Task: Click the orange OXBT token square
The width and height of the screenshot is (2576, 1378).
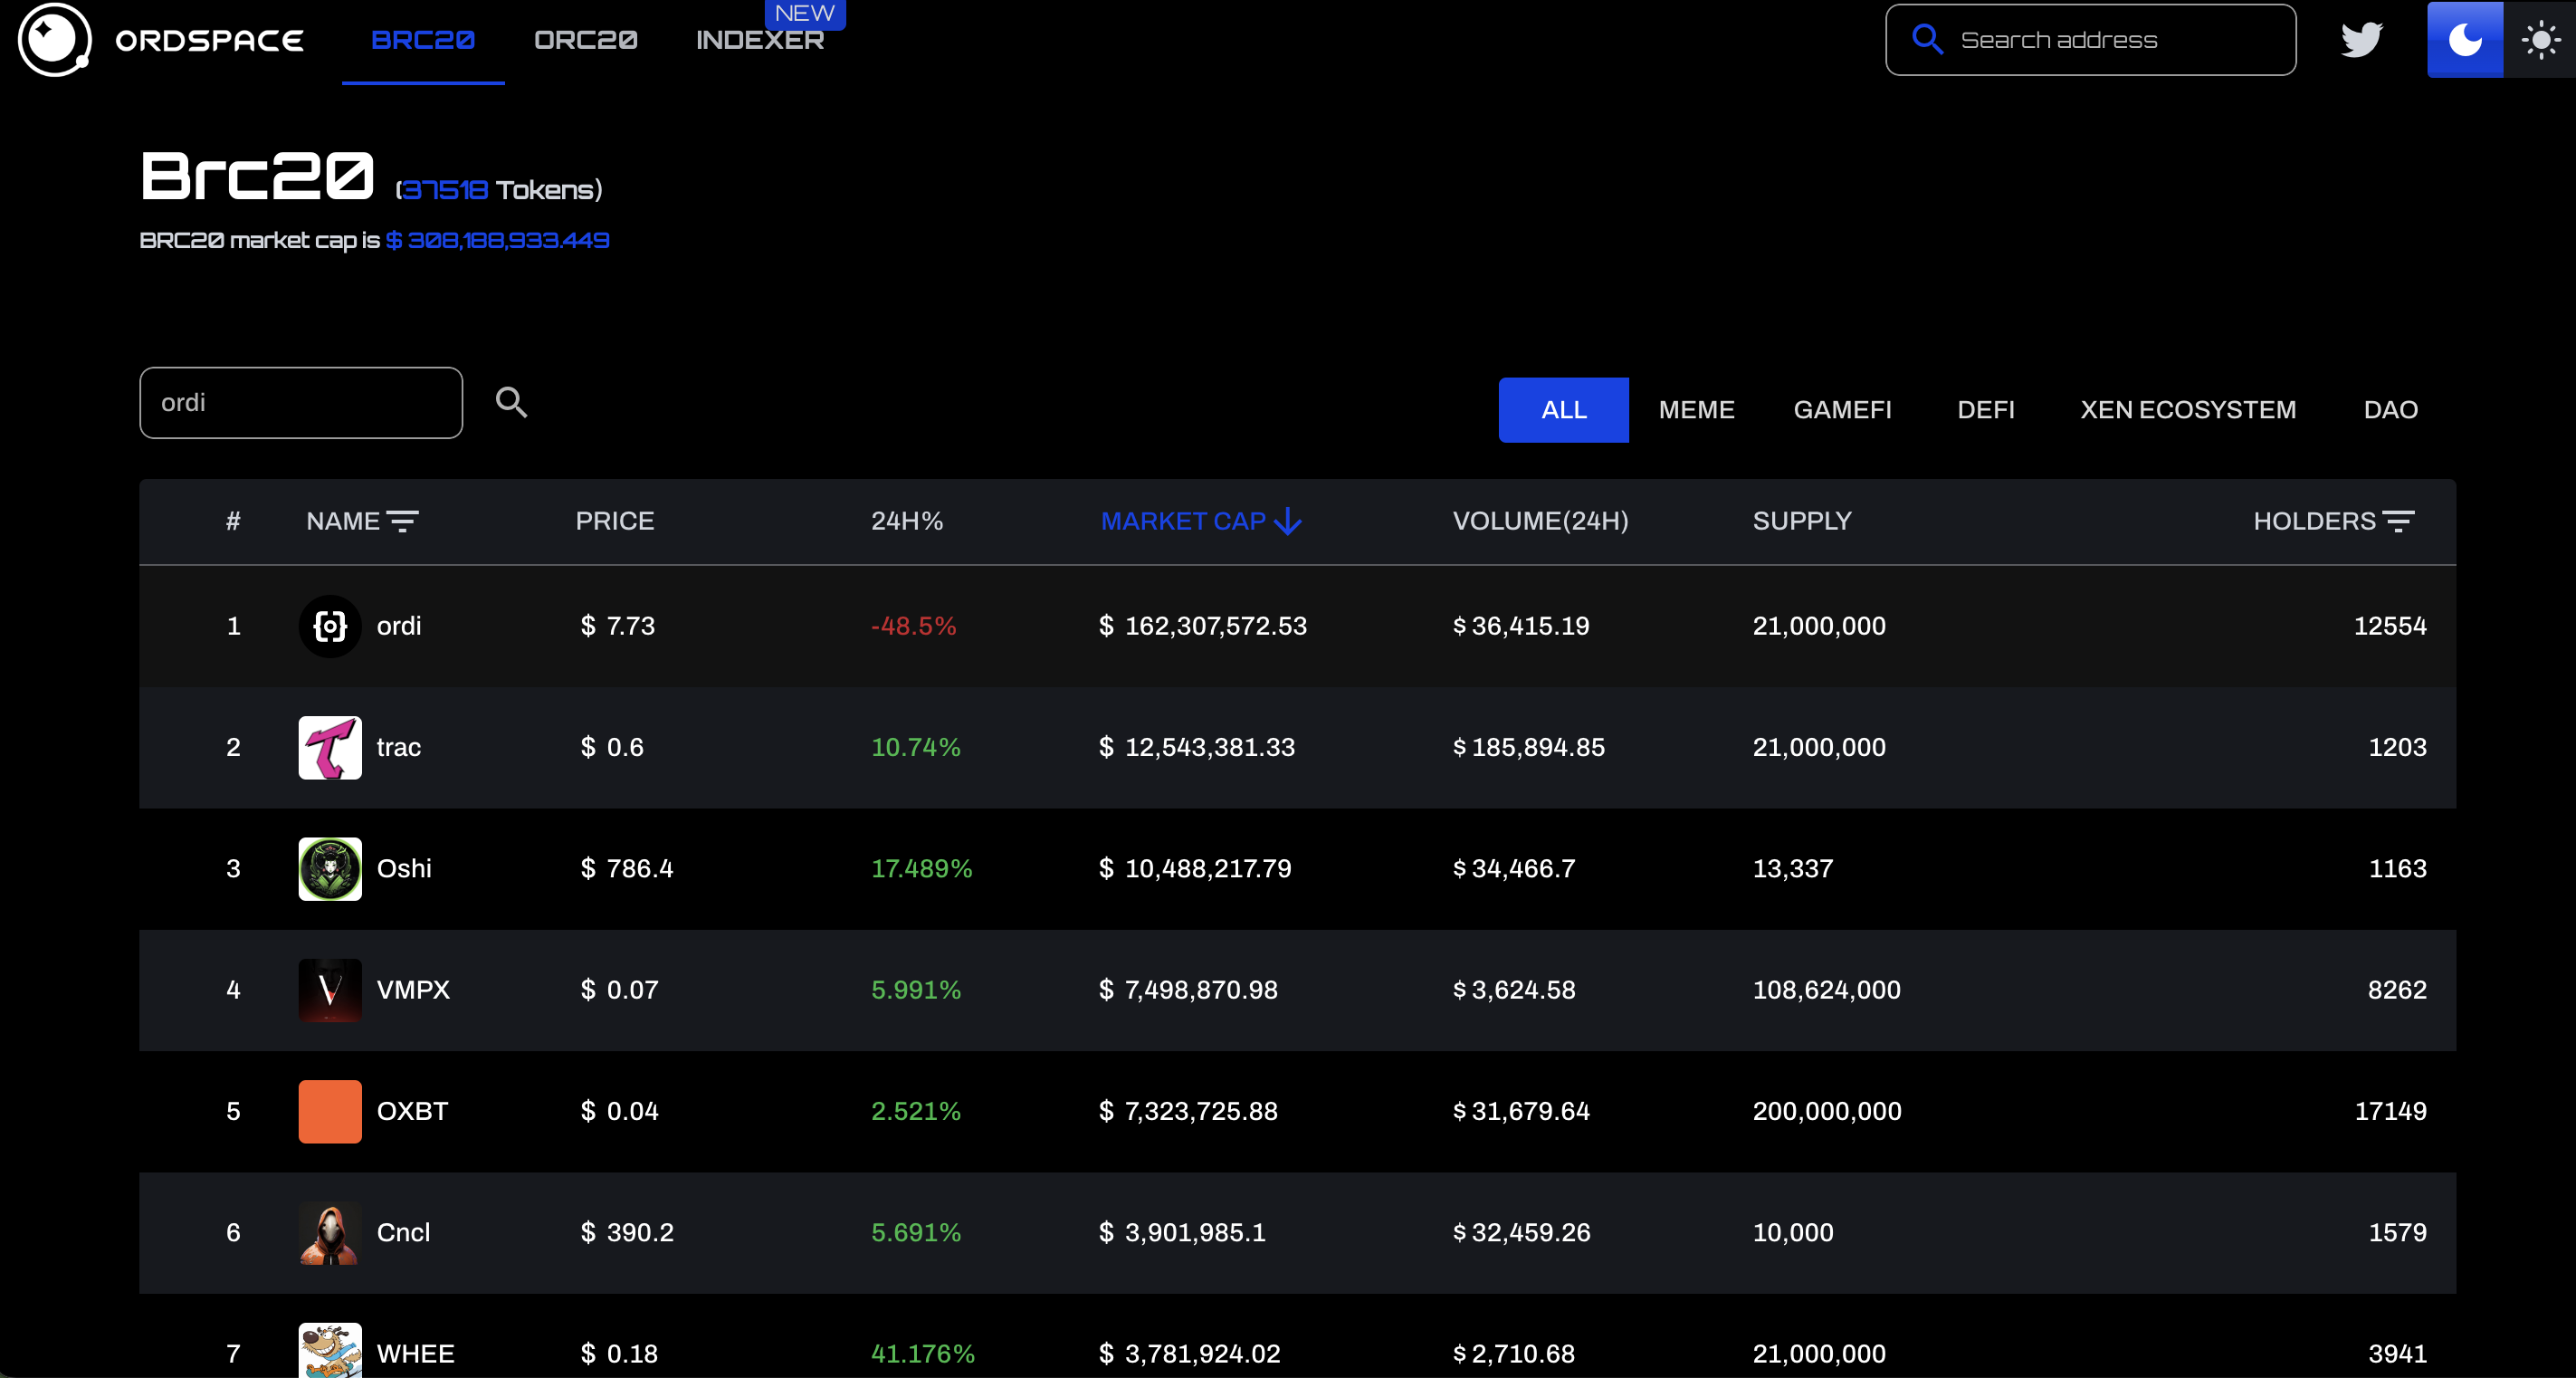Action: pyautogui.click(x=330, y=1111)
